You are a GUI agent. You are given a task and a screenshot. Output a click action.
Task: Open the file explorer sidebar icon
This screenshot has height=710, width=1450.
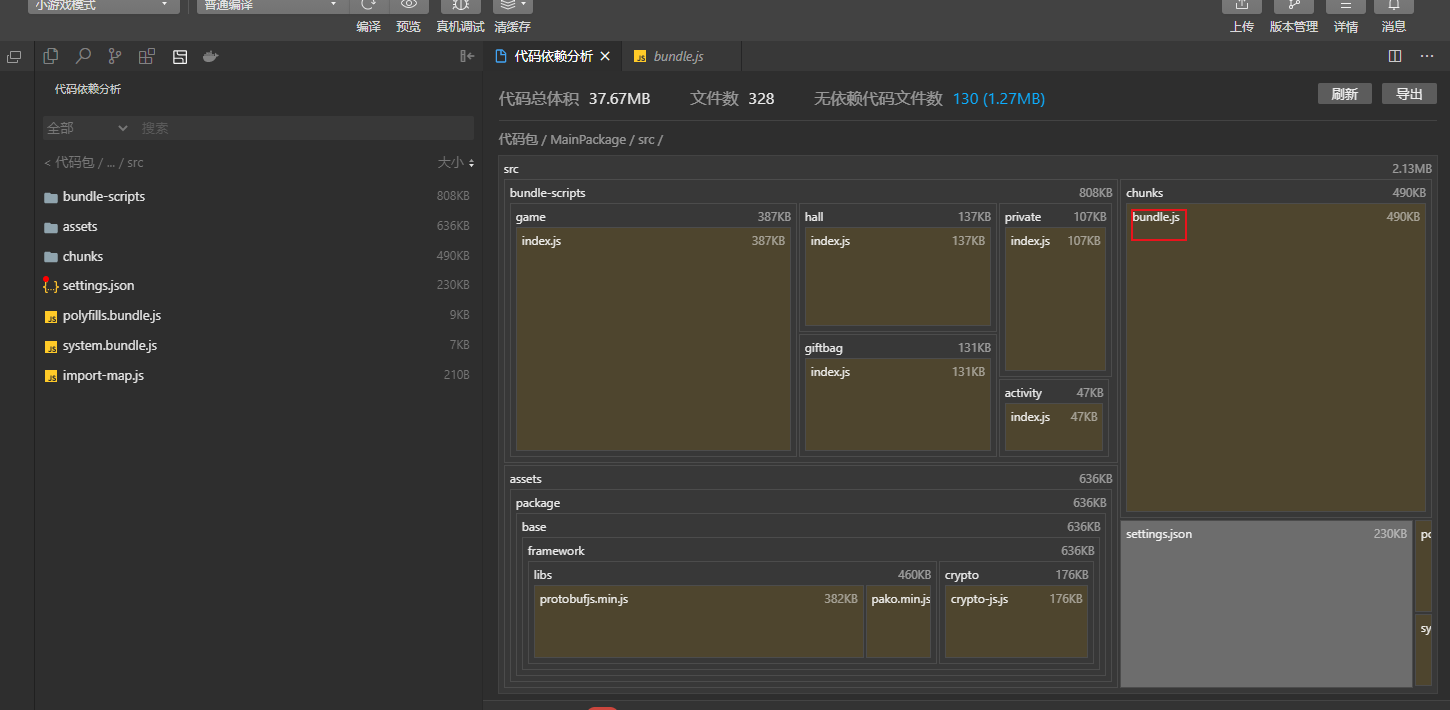pyautogui.click(x=51, y=57)
